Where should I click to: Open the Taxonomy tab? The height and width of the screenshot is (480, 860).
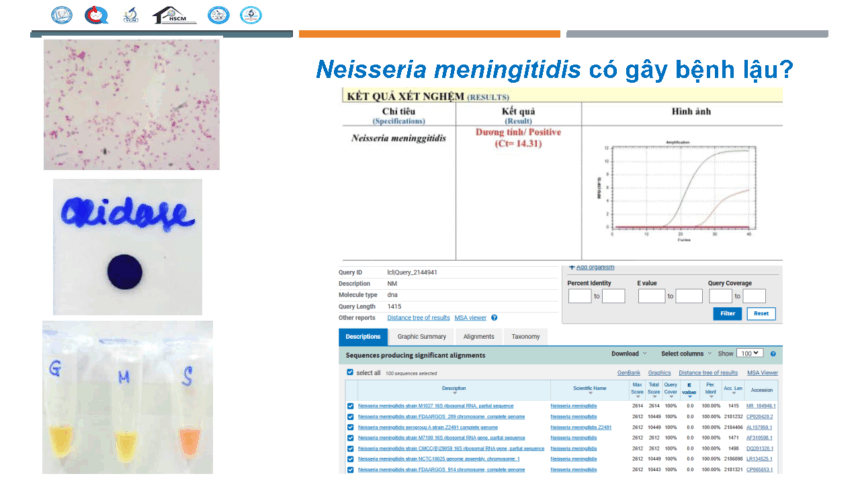click(526, 337)
